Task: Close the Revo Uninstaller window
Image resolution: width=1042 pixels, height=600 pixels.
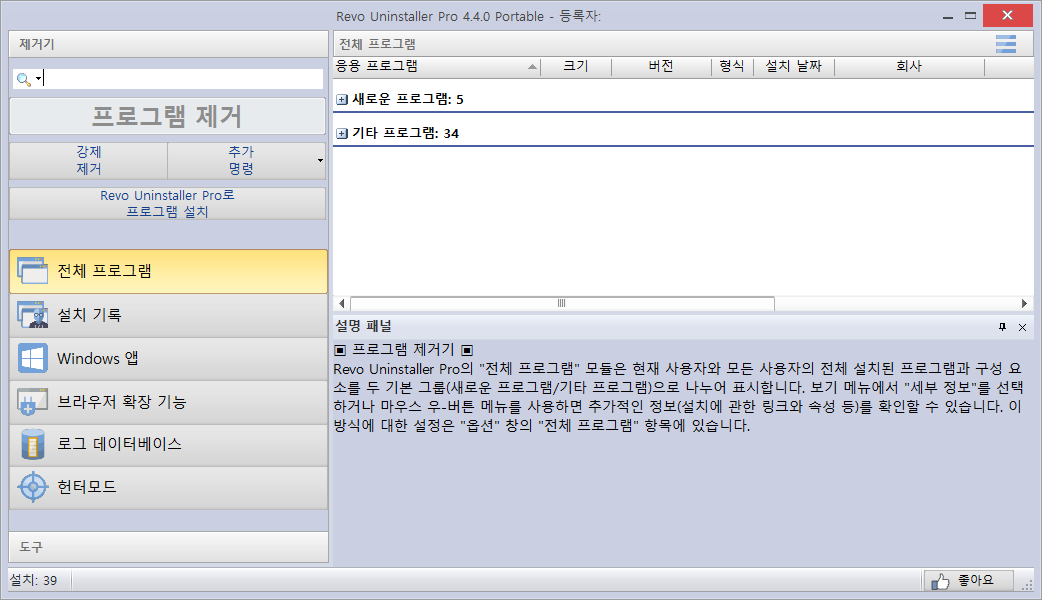Action: click(1007, 15)
